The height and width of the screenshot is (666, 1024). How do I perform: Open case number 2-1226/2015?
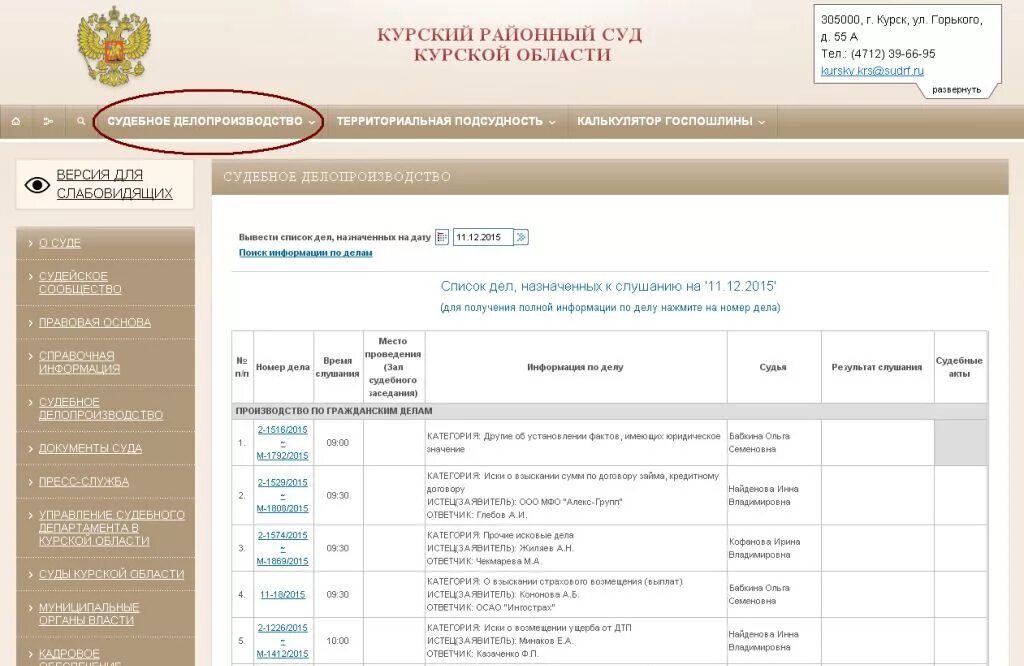coord(282,628)
